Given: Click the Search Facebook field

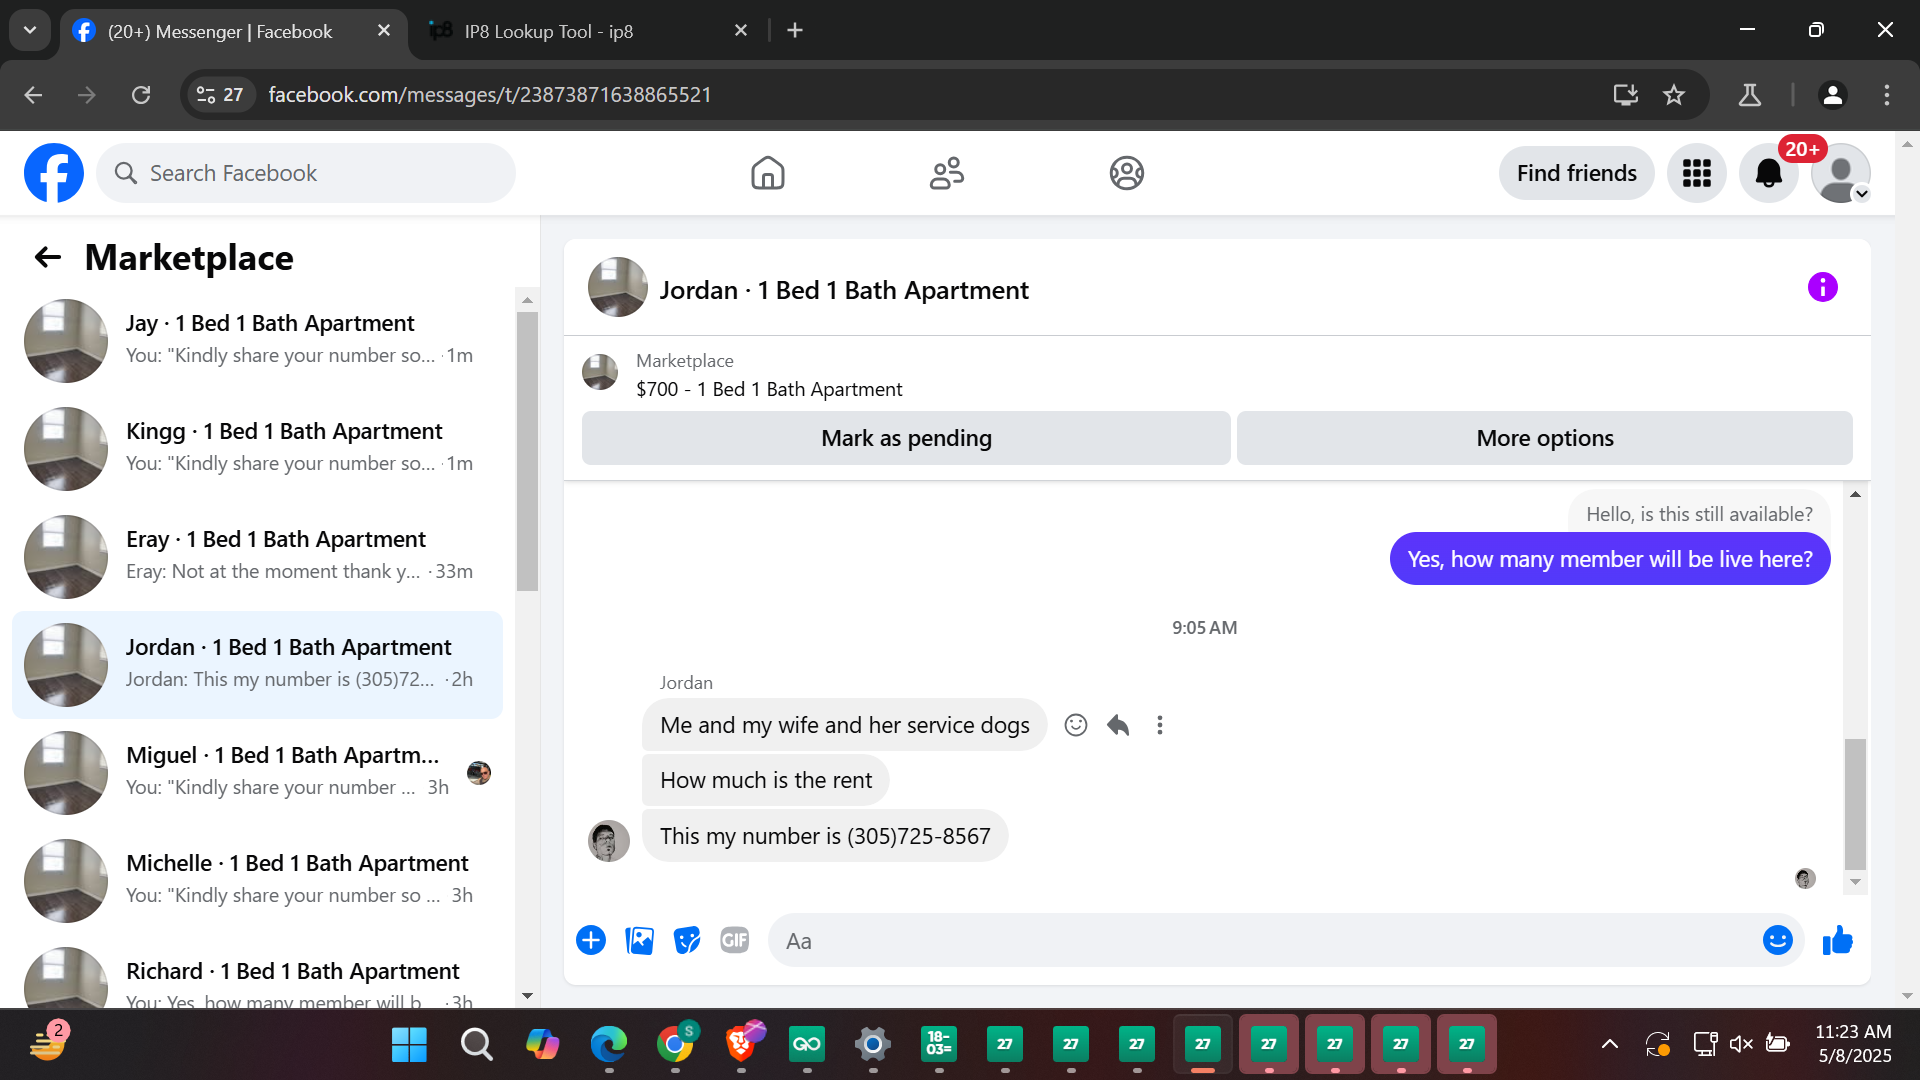Looking at the screenshot, I should pyautogui.click(x=306, y=173).
